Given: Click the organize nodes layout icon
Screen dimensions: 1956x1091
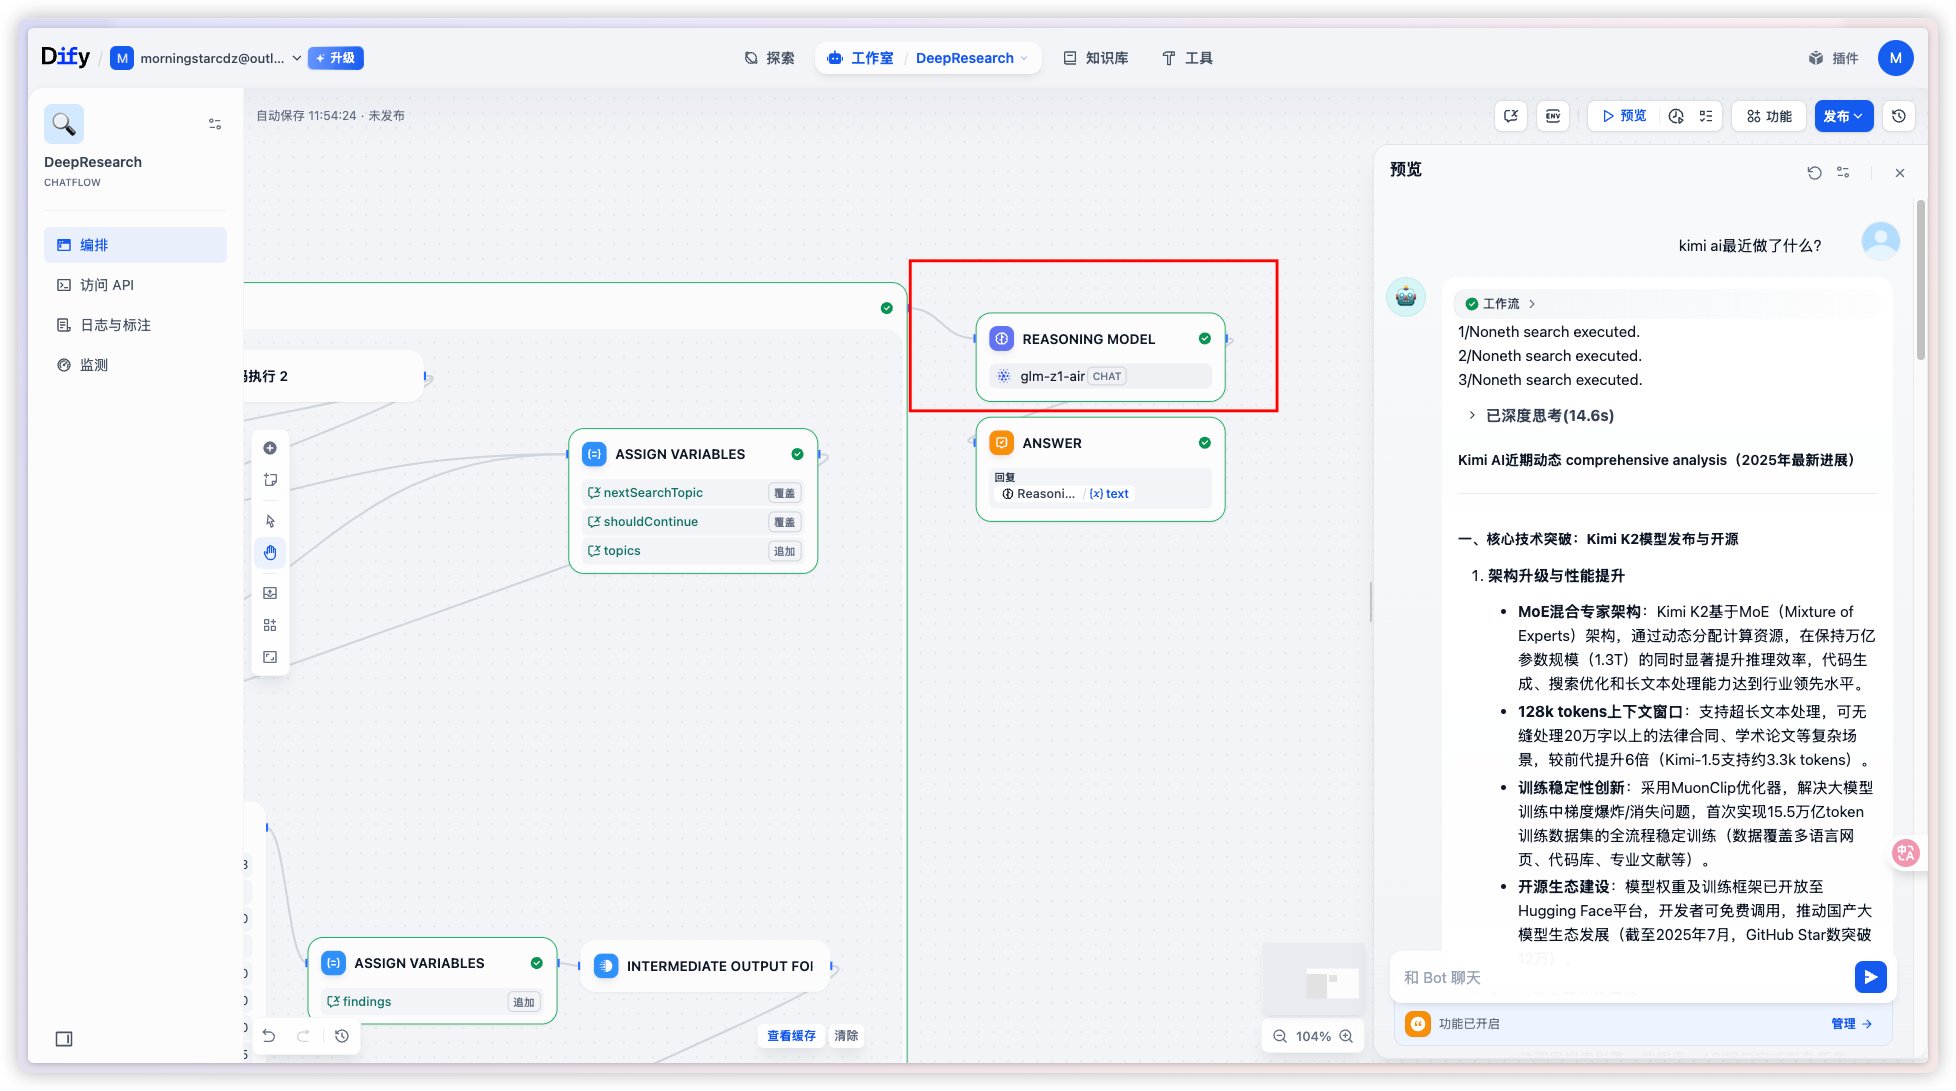Looking at the screenshot, I should pos(270,625).
